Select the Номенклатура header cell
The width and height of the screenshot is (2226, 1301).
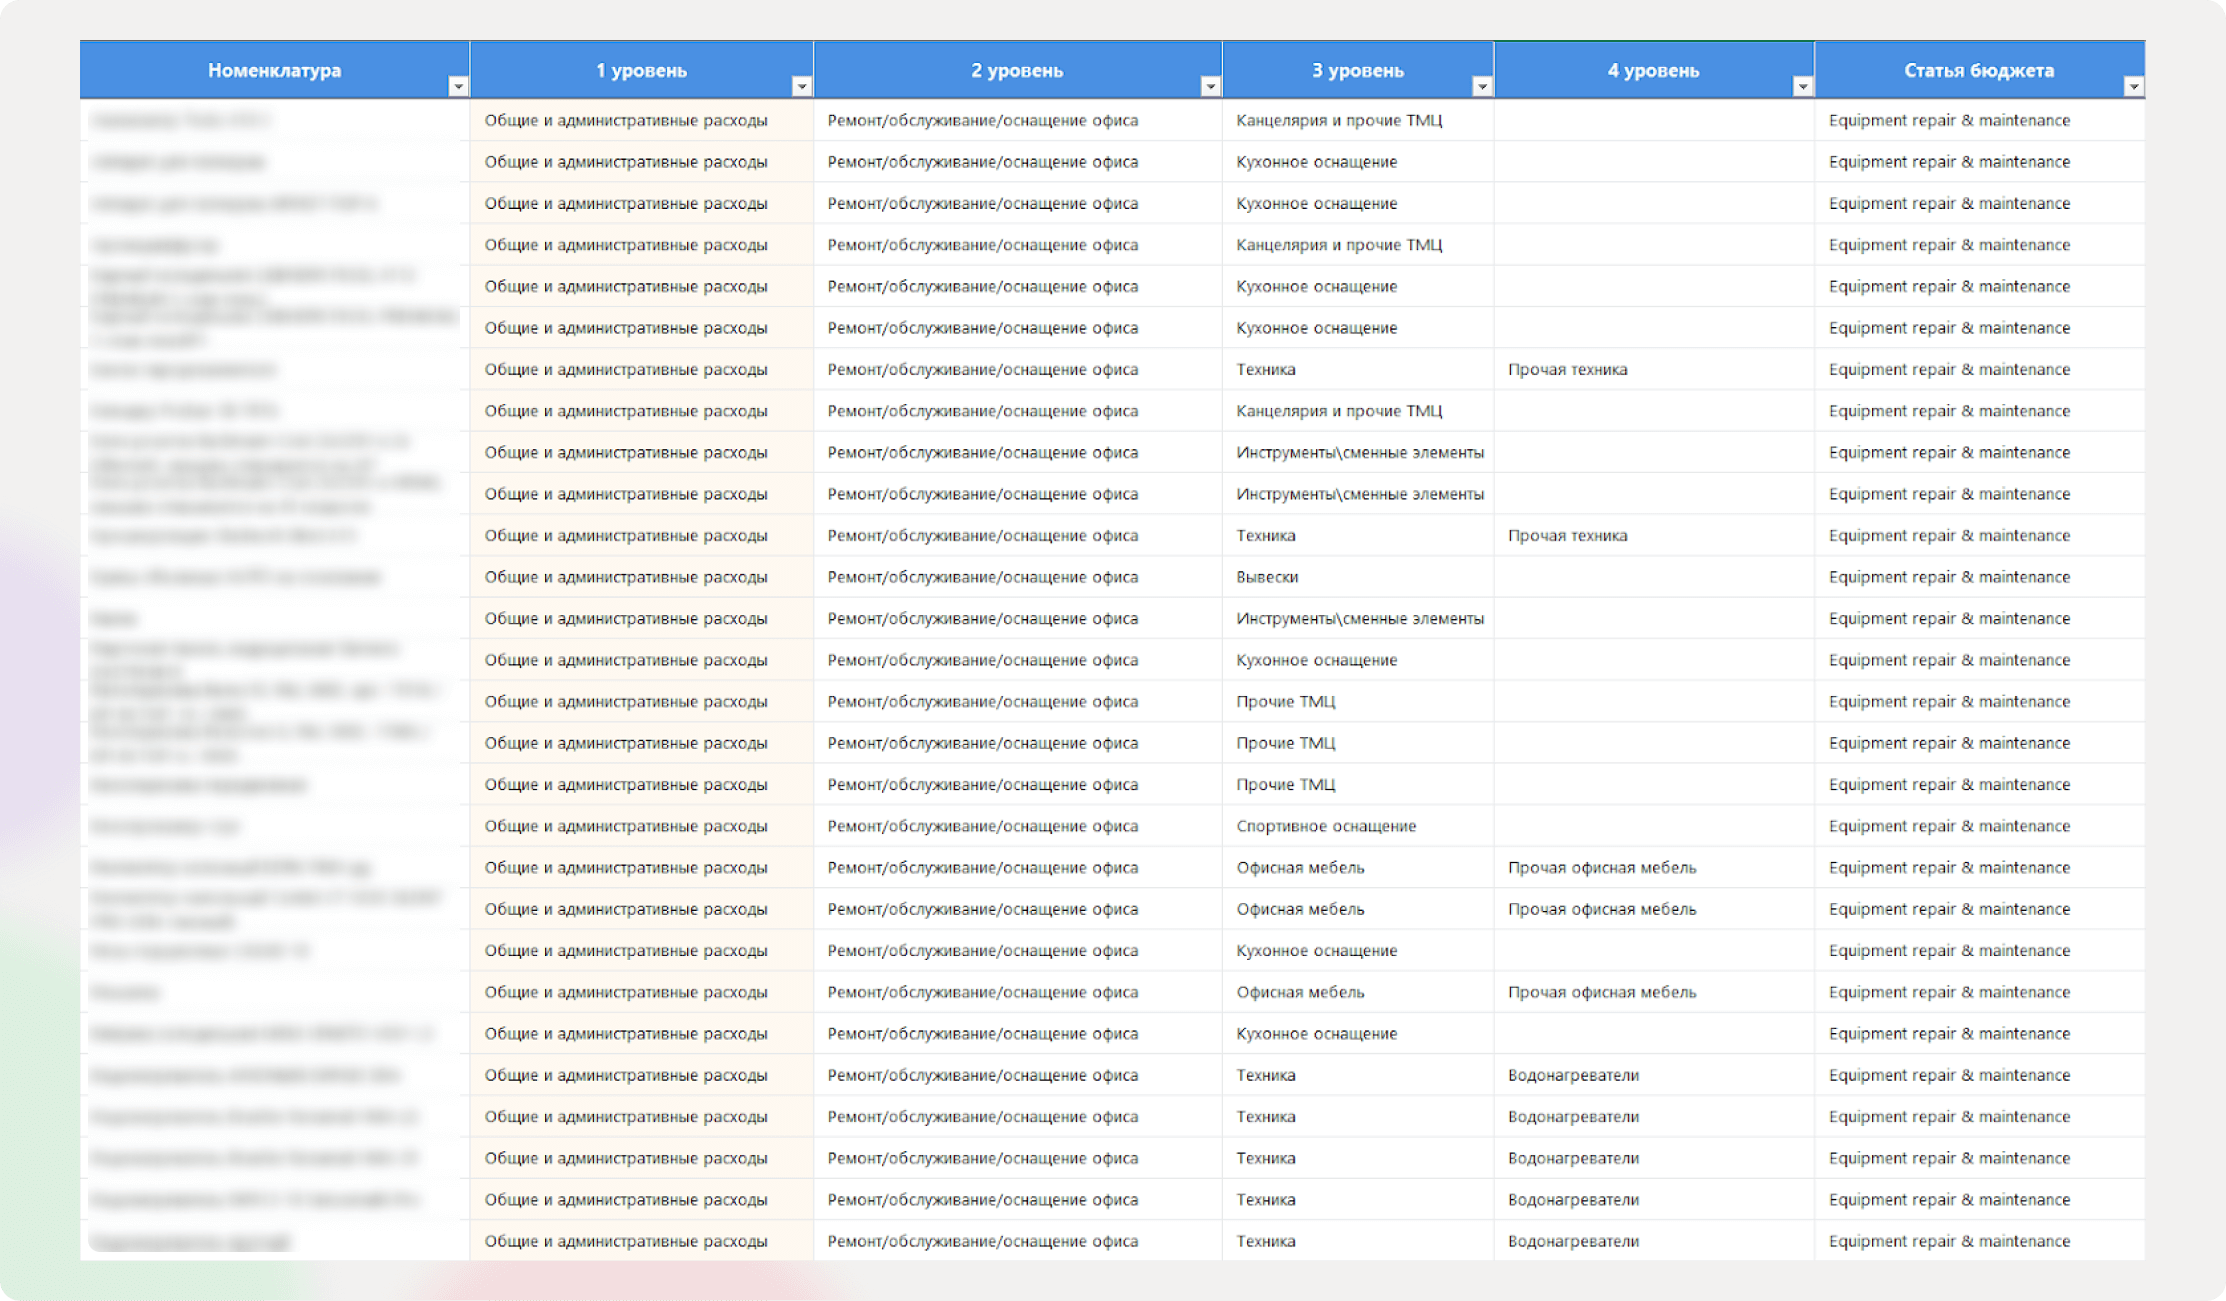274,70
